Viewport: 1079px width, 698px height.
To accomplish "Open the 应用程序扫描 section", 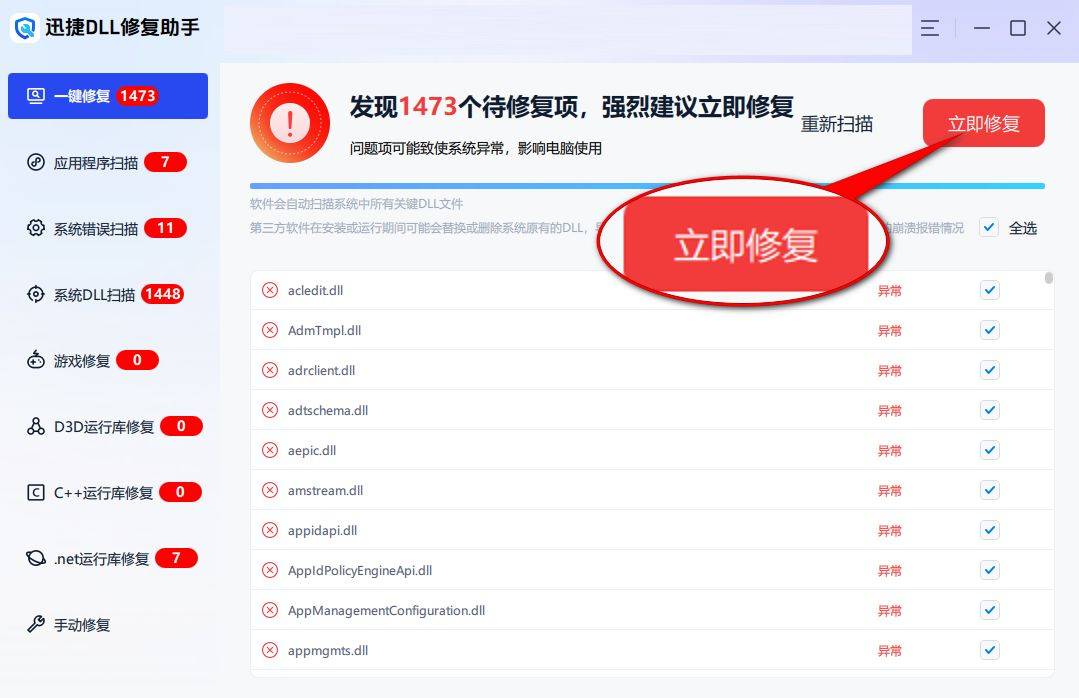I will click(x=108, y=162).
